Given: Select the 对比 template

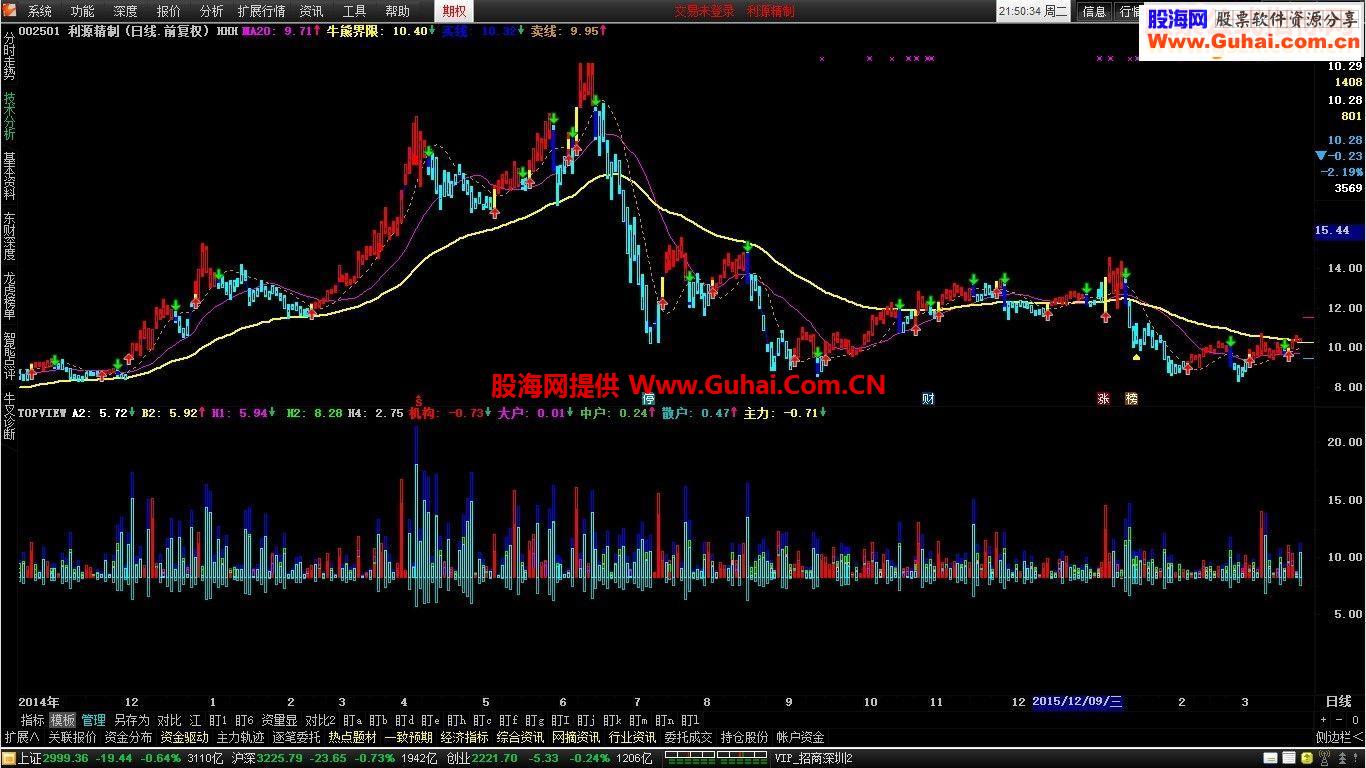Looking at the screenshot, I should coord(169,720).
